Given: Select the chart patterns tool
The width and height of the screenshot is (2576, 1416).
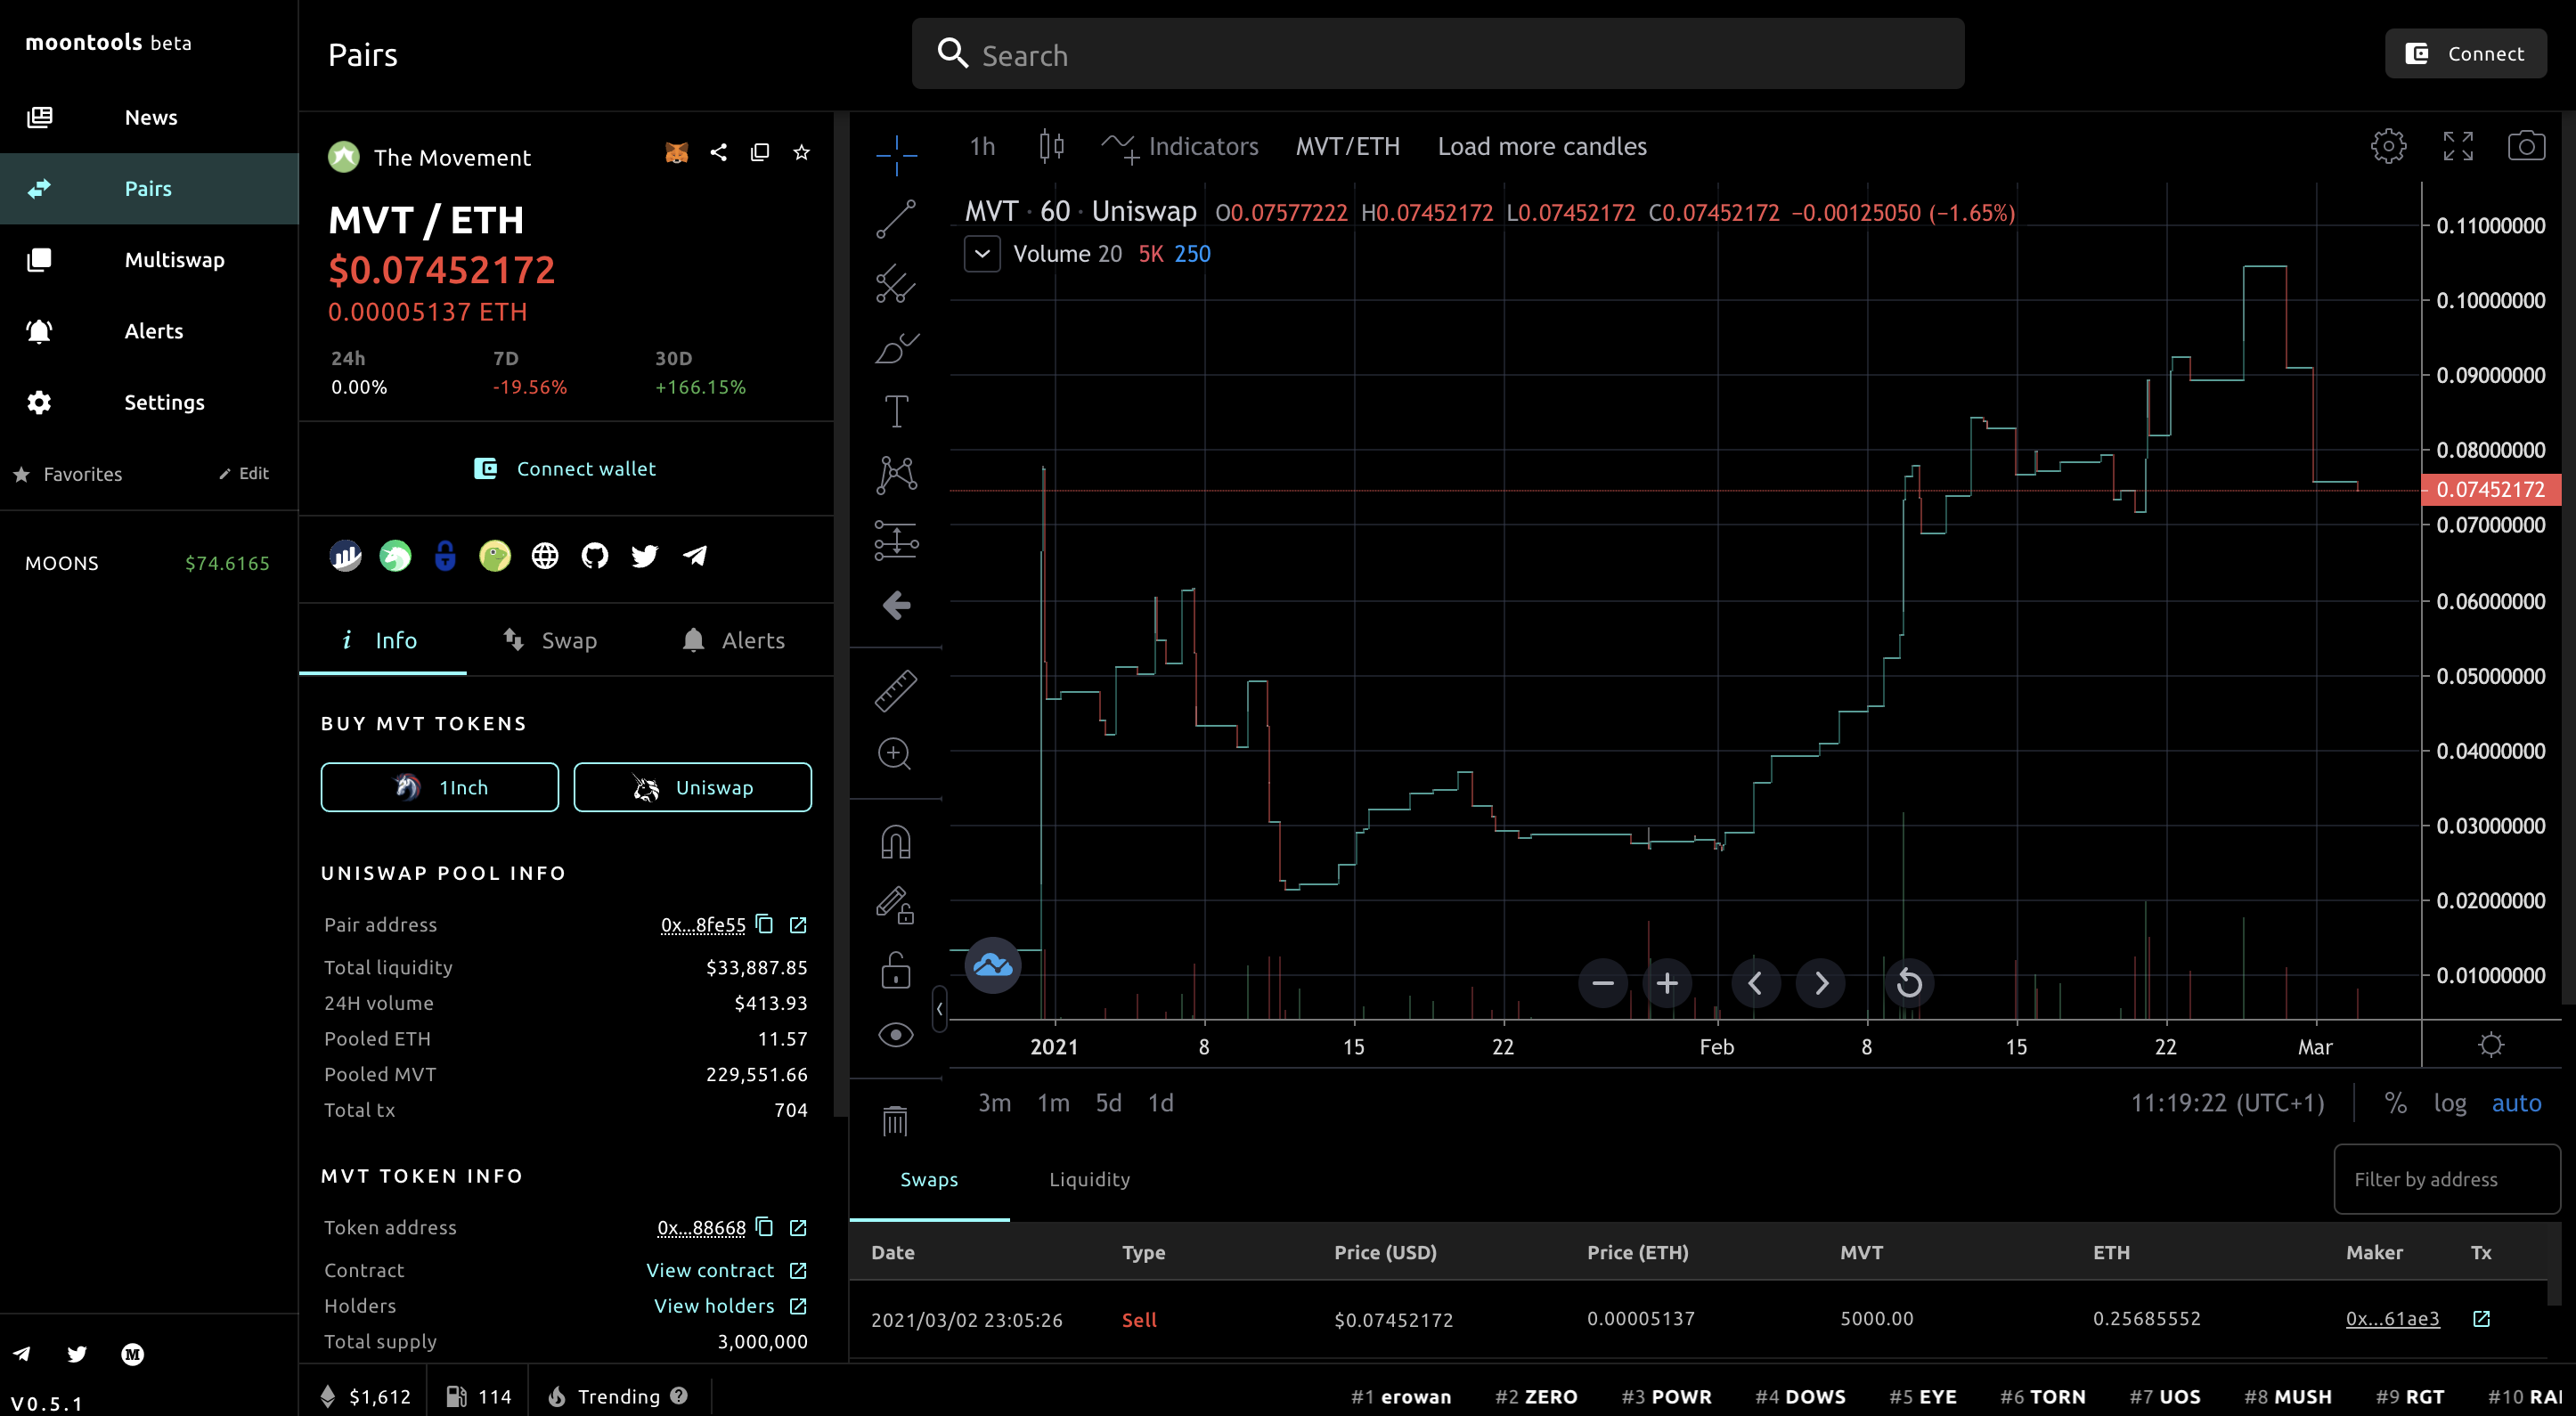Looking at the screenshot, I should tap(896, 475).
